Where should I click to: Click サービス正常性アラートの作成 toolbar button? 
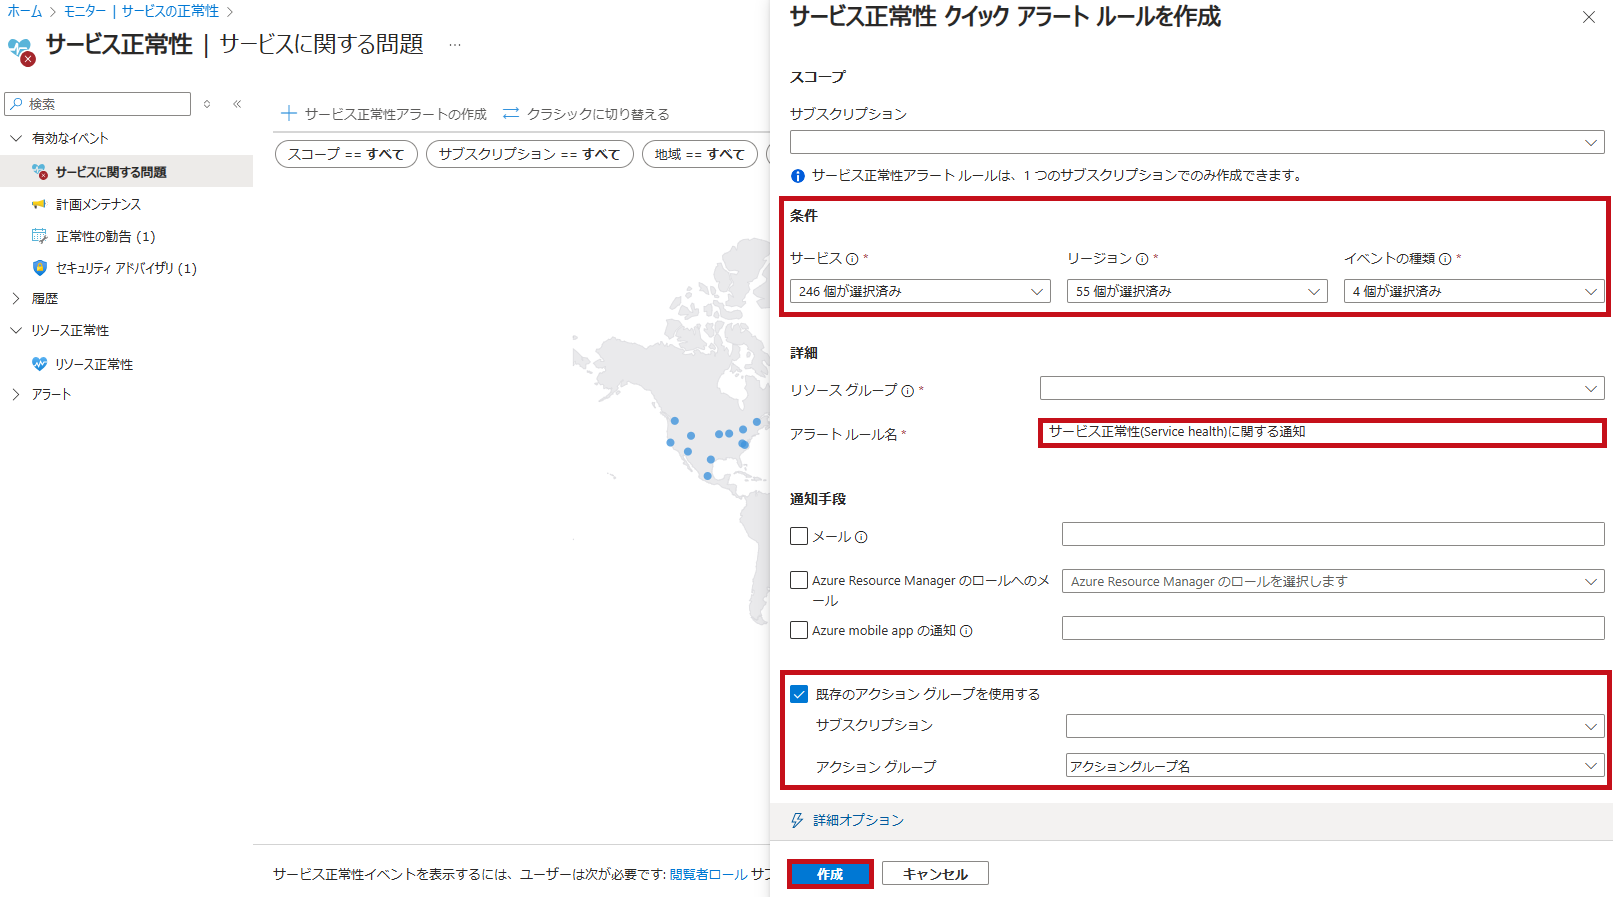pos(384,114)
